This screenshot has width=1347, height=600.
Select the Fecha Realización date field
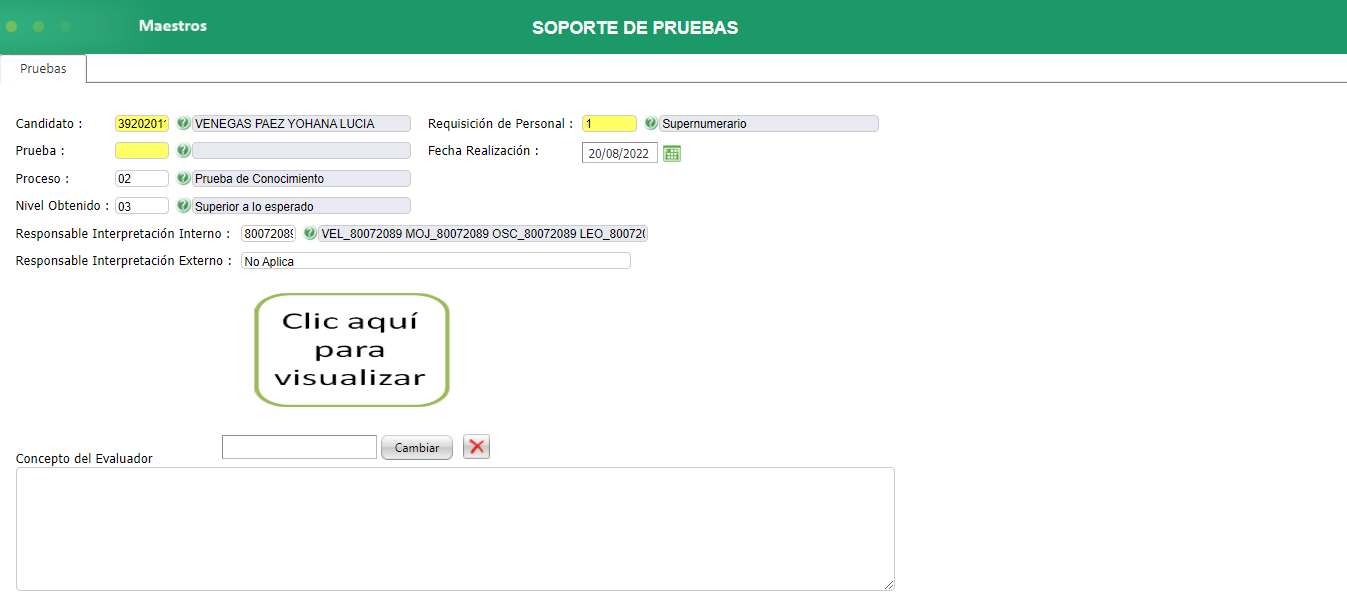point(619,152)
